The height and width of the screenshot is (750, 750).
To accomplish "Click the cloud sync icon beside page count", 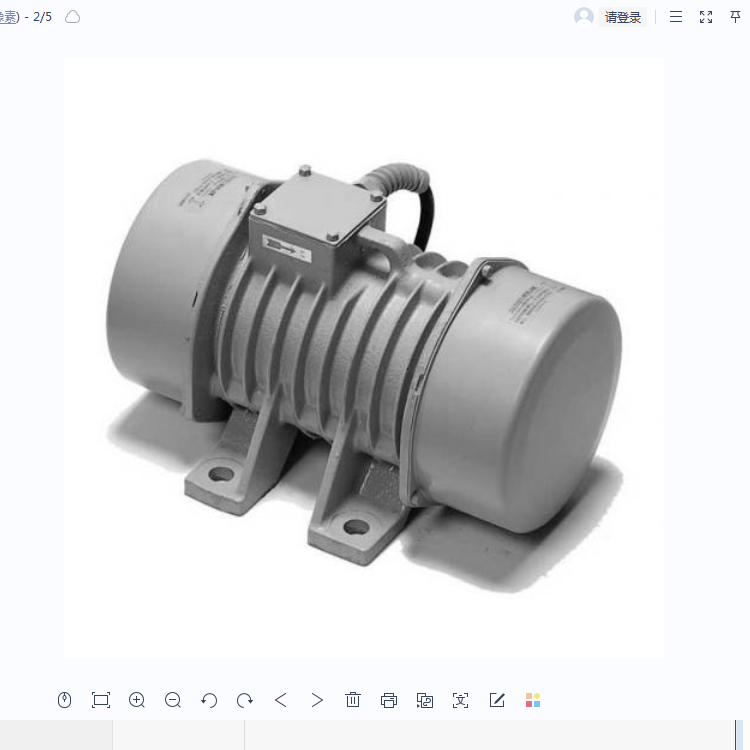I will 73,17.
